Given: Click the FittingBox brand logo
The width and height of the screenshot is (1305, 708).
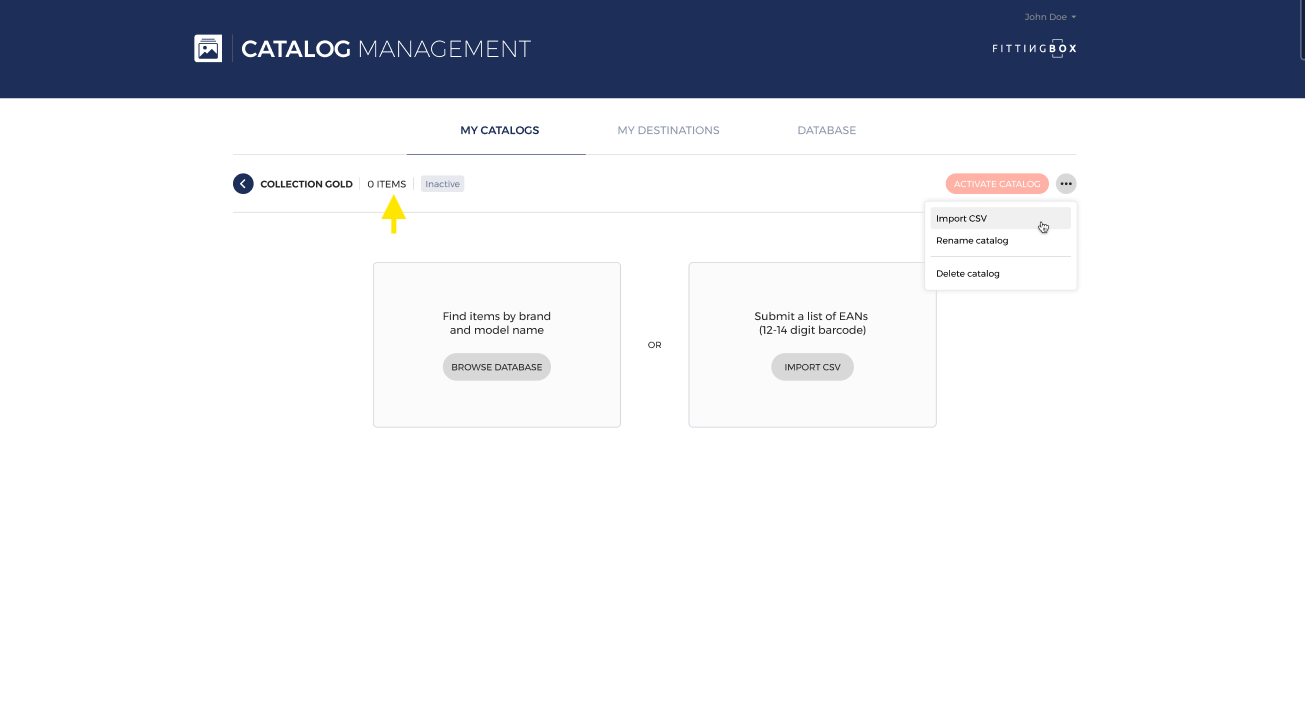Looking at the screenshot, I should tap(1034, 49).
